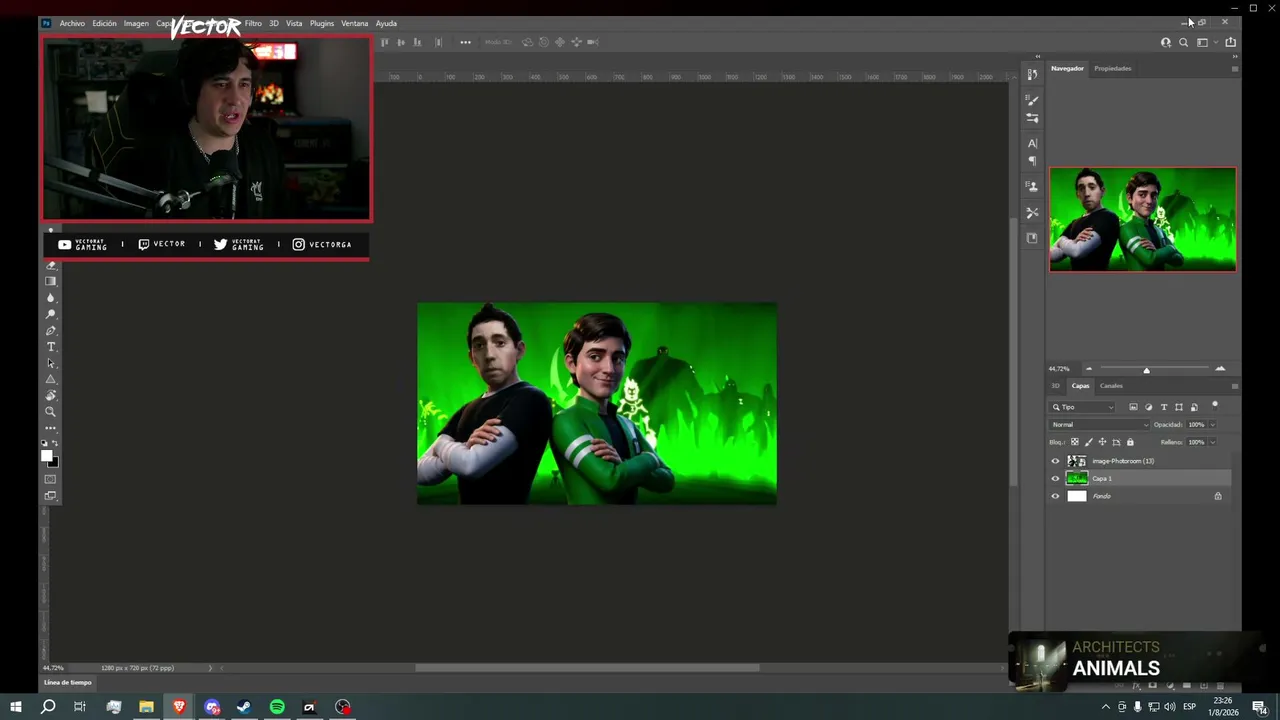Toggle lock all padlock icon
The height and width of the screenshot is (720, 1280).
[x=1131, y=442]
